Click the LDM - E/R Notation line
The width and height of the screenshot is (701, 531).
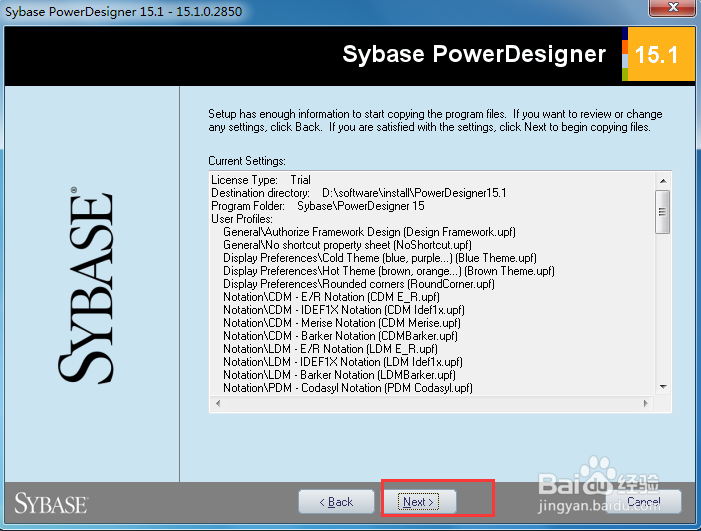click(330, 348)
